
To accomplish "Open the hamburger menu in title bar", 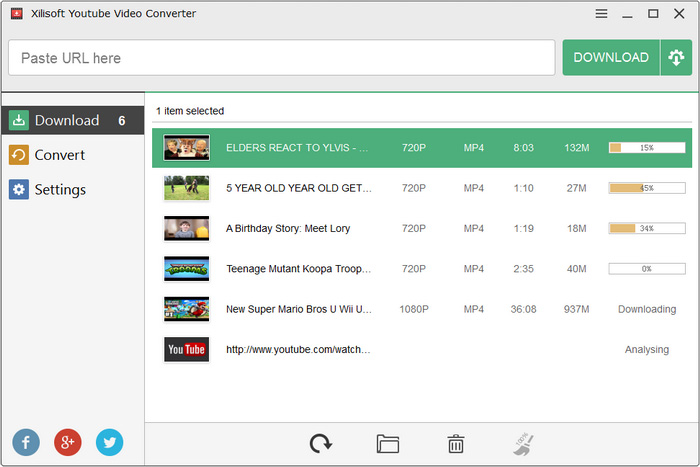I will [x=601, y=14].
